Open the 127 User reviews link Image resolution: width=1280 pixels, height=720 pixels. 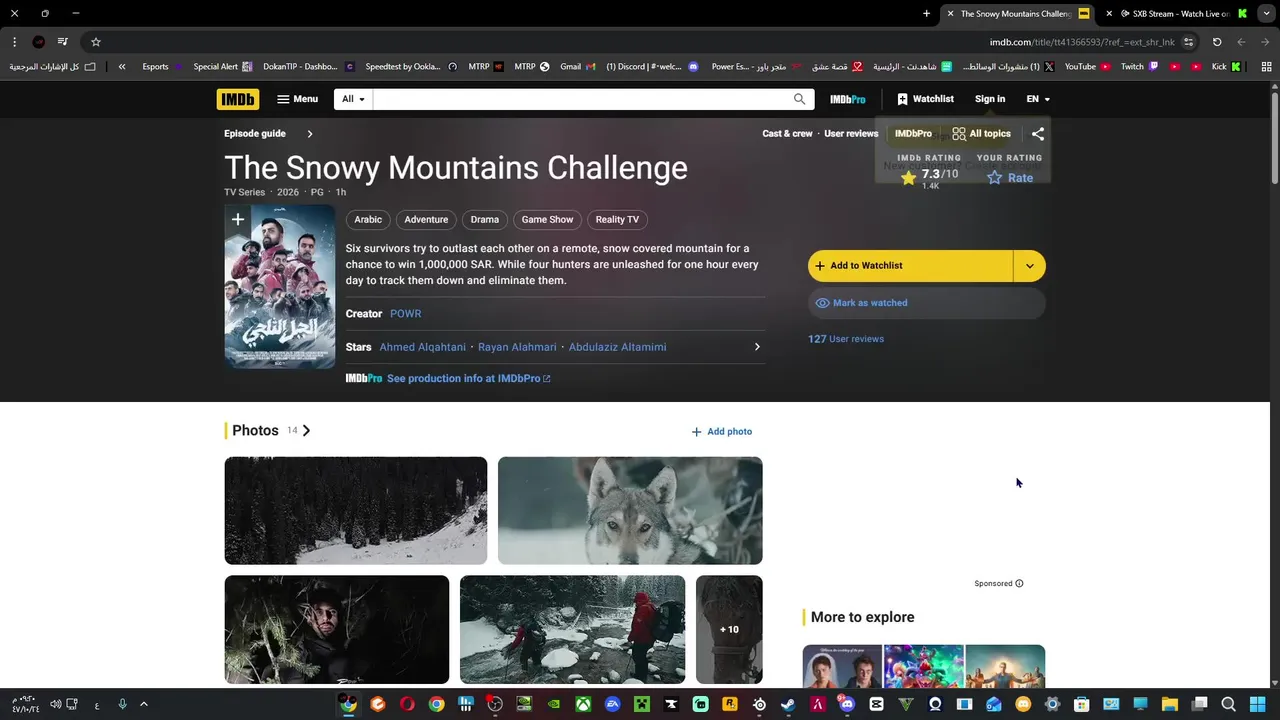coord(846,339)
